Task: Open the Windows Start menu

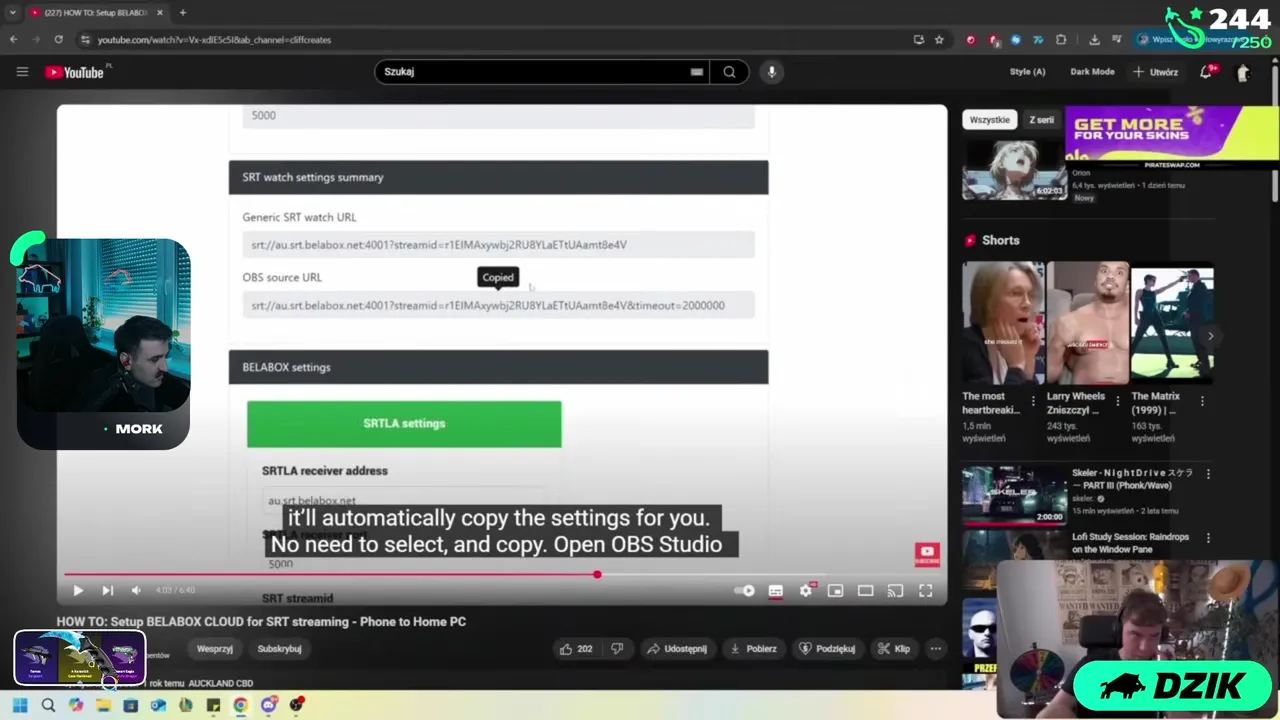Action: click(19, 705)
